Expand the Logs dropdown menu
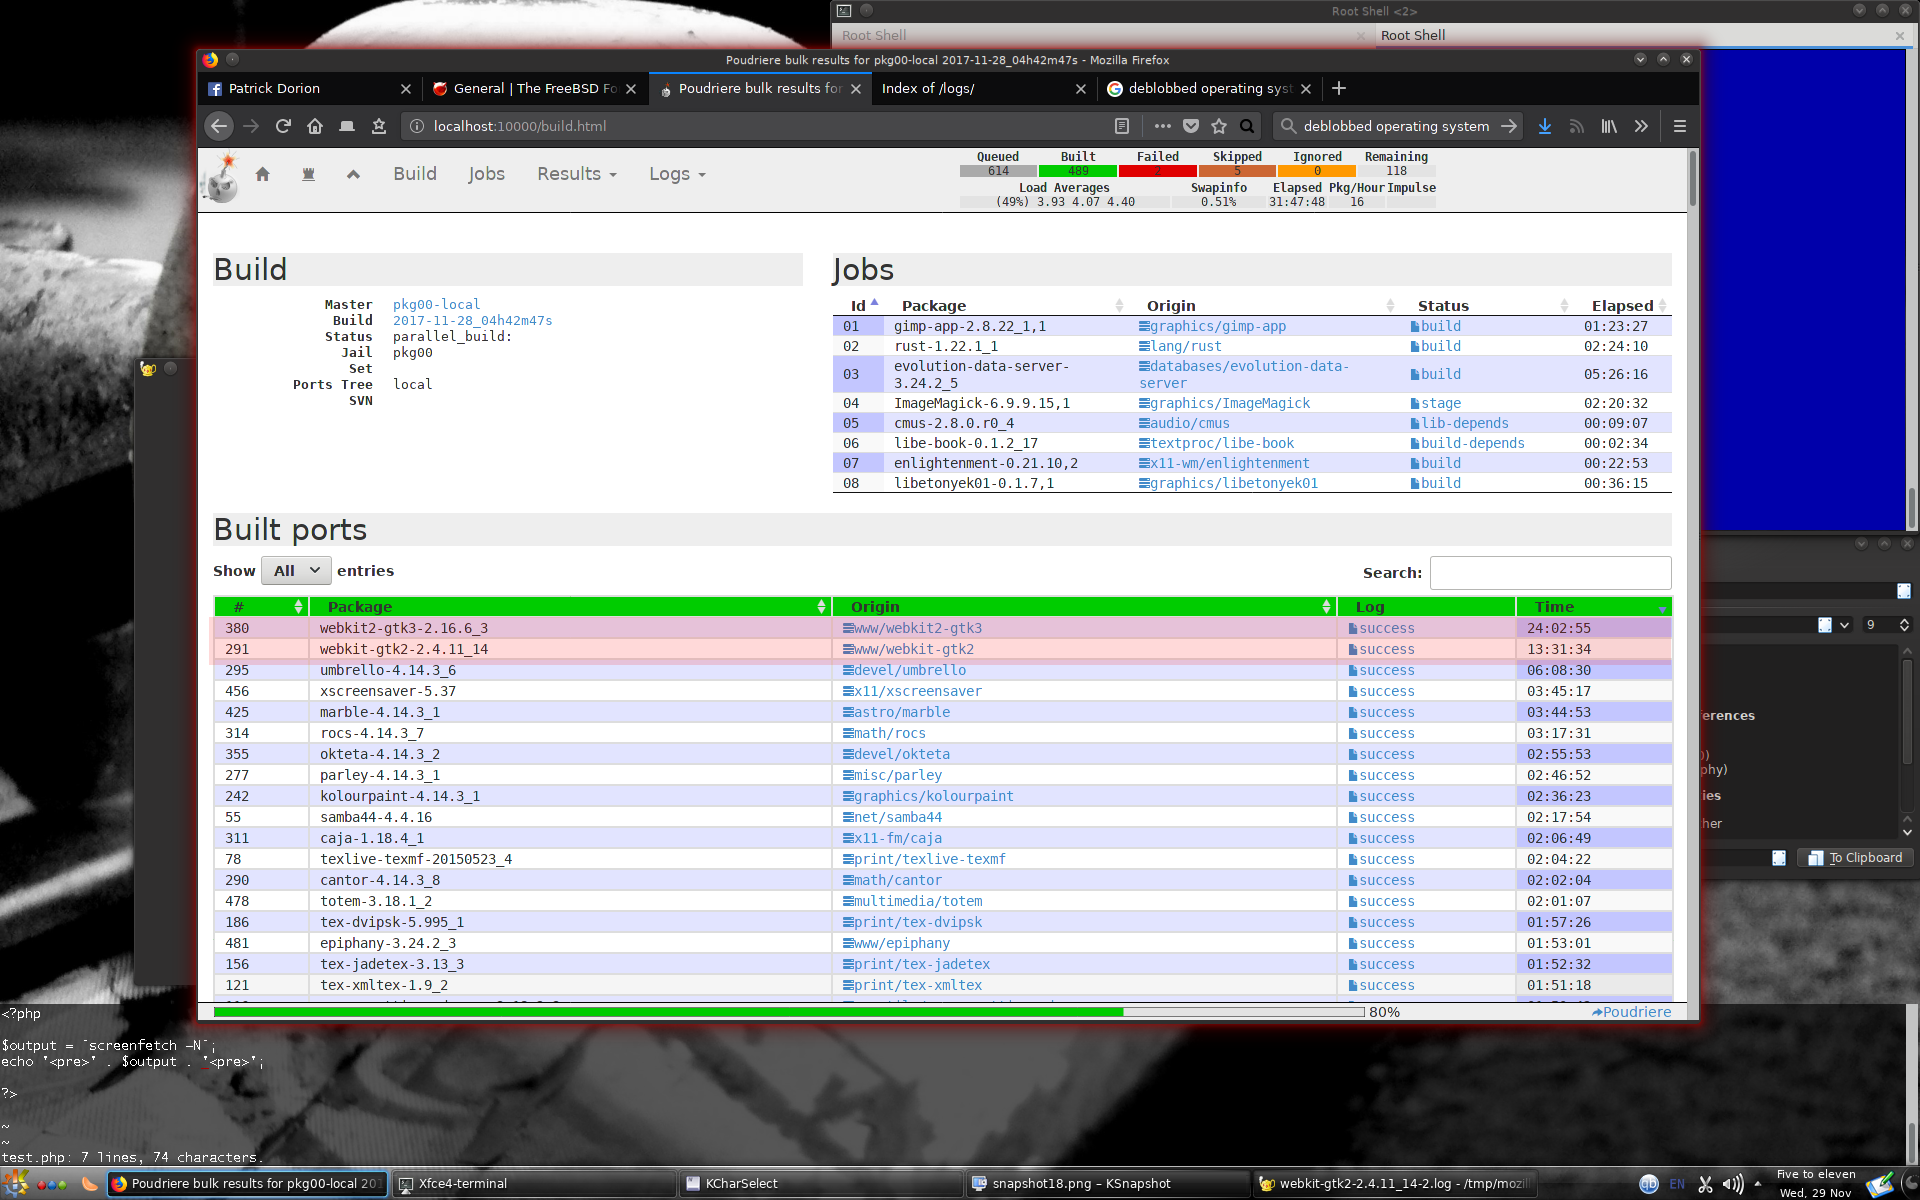The height and width of the screenshot is (1200, 1920). tap(677, 174)
